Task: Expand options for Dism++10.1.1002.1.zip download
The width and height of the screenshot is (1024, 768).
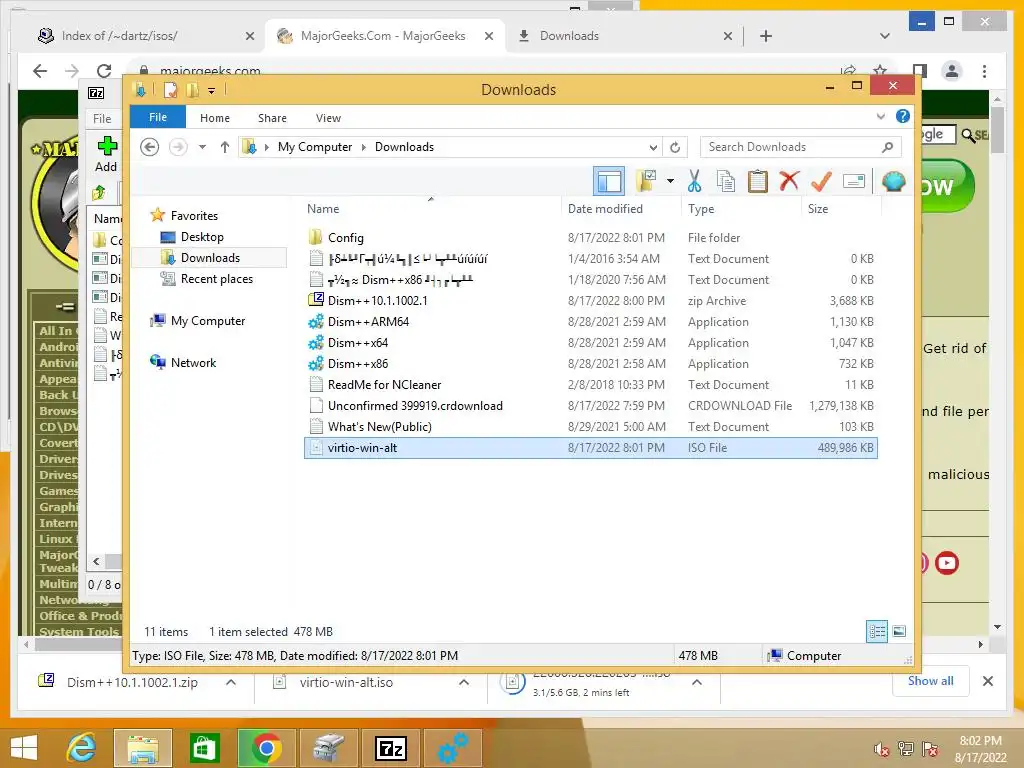Action: [231, 682]
